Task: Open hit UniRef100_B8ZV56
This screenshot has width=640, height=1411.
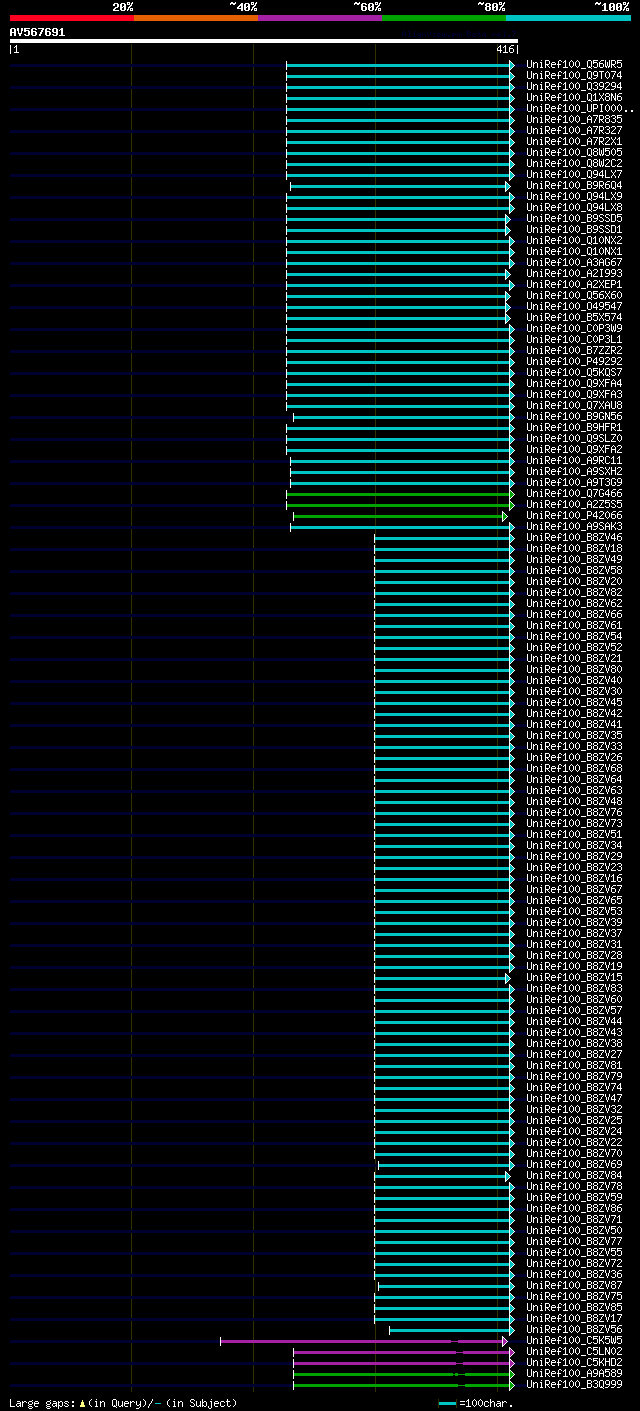Action: (x=574, y=1329)
